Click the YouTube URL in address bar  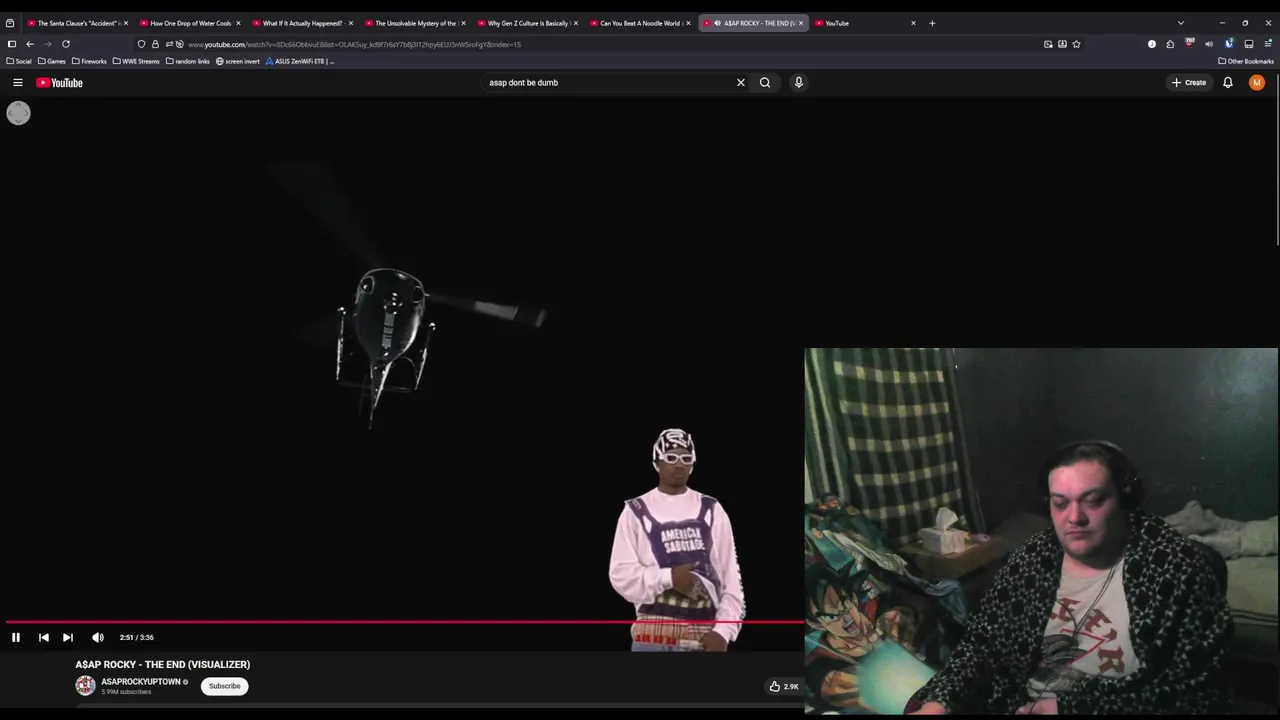click(354, 44)
